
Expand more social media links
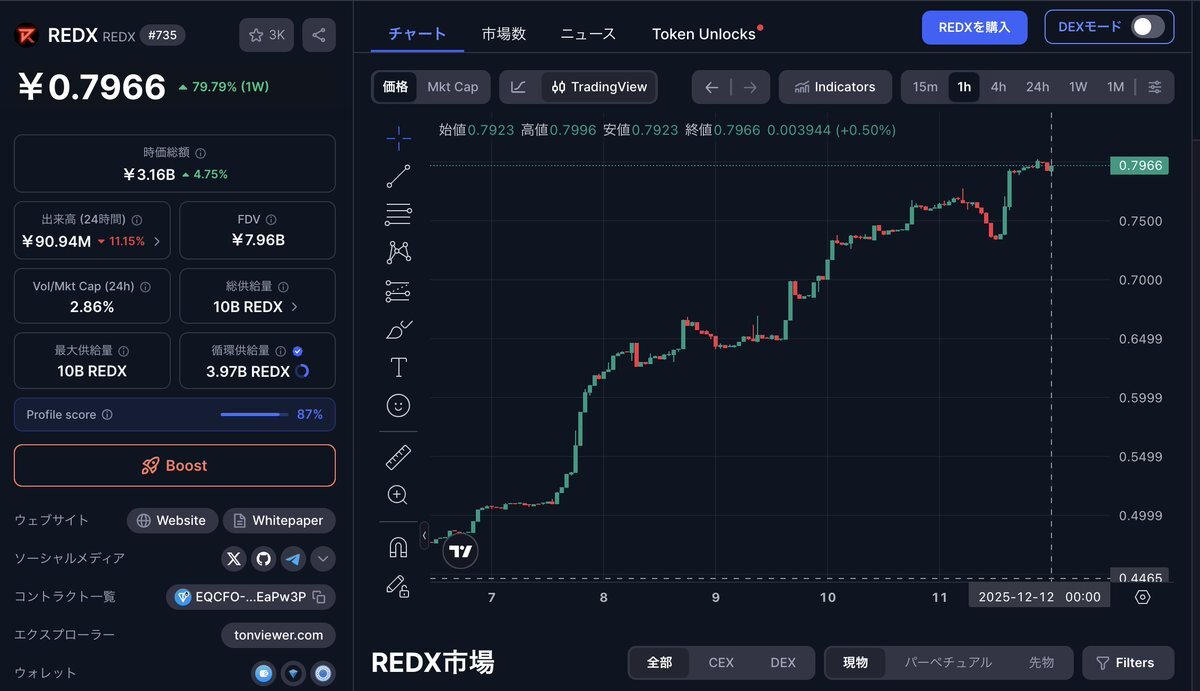click(323, 559)
